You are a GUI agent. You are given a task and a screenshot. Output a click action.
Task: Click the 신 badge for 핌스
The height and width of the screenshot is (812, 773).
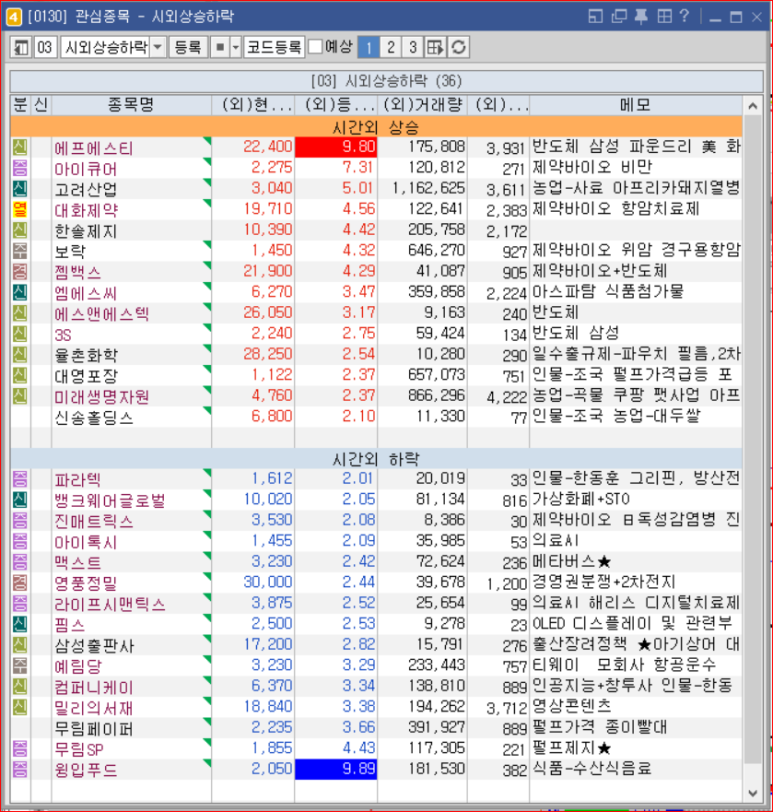(20, 624)
